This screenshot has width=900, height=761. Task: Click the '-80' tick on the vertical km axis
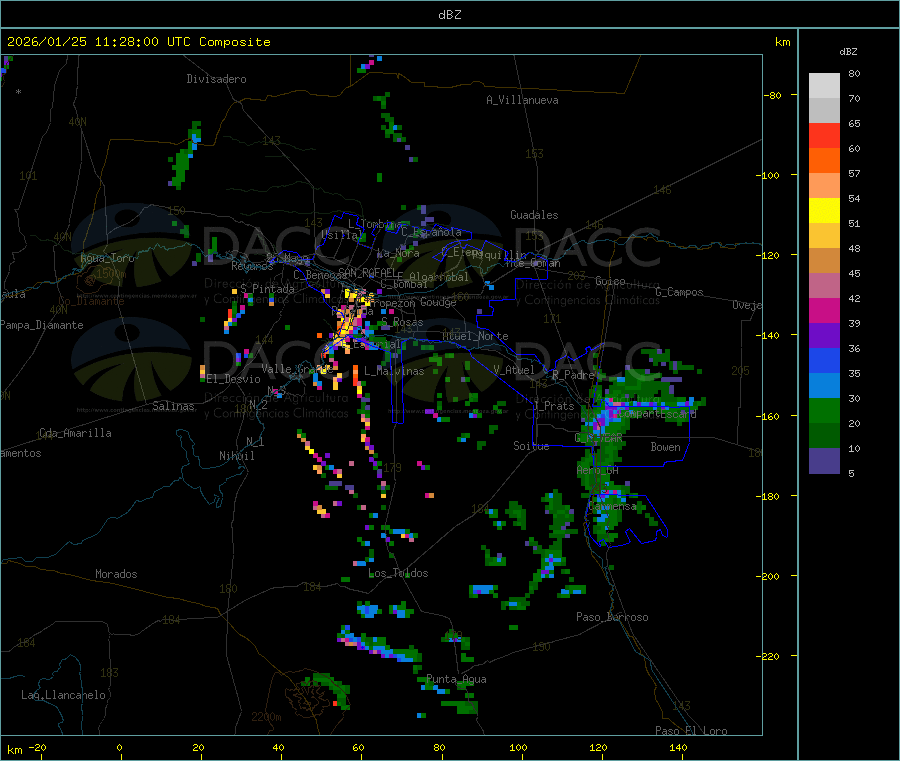pyautogui.click(x=772, y=95)
